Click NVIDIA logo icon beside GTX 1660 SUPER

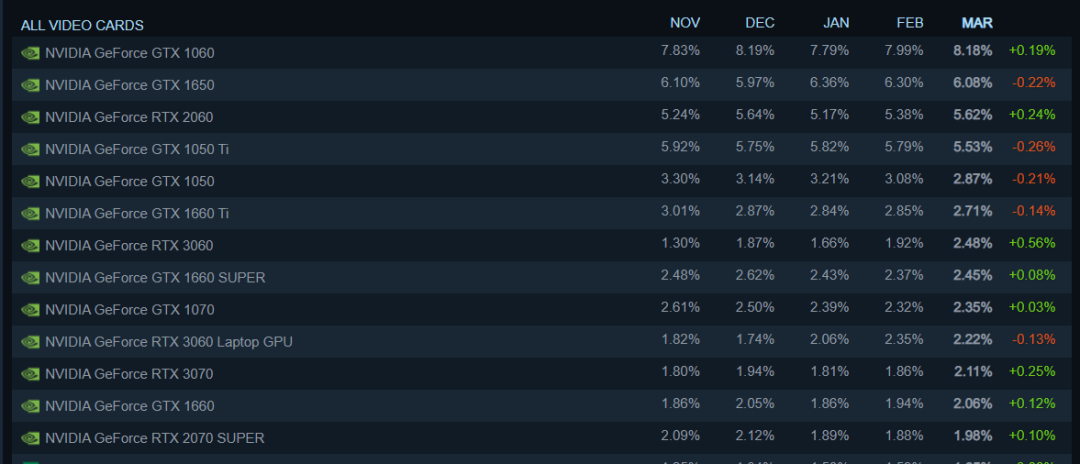coord(30,278)
